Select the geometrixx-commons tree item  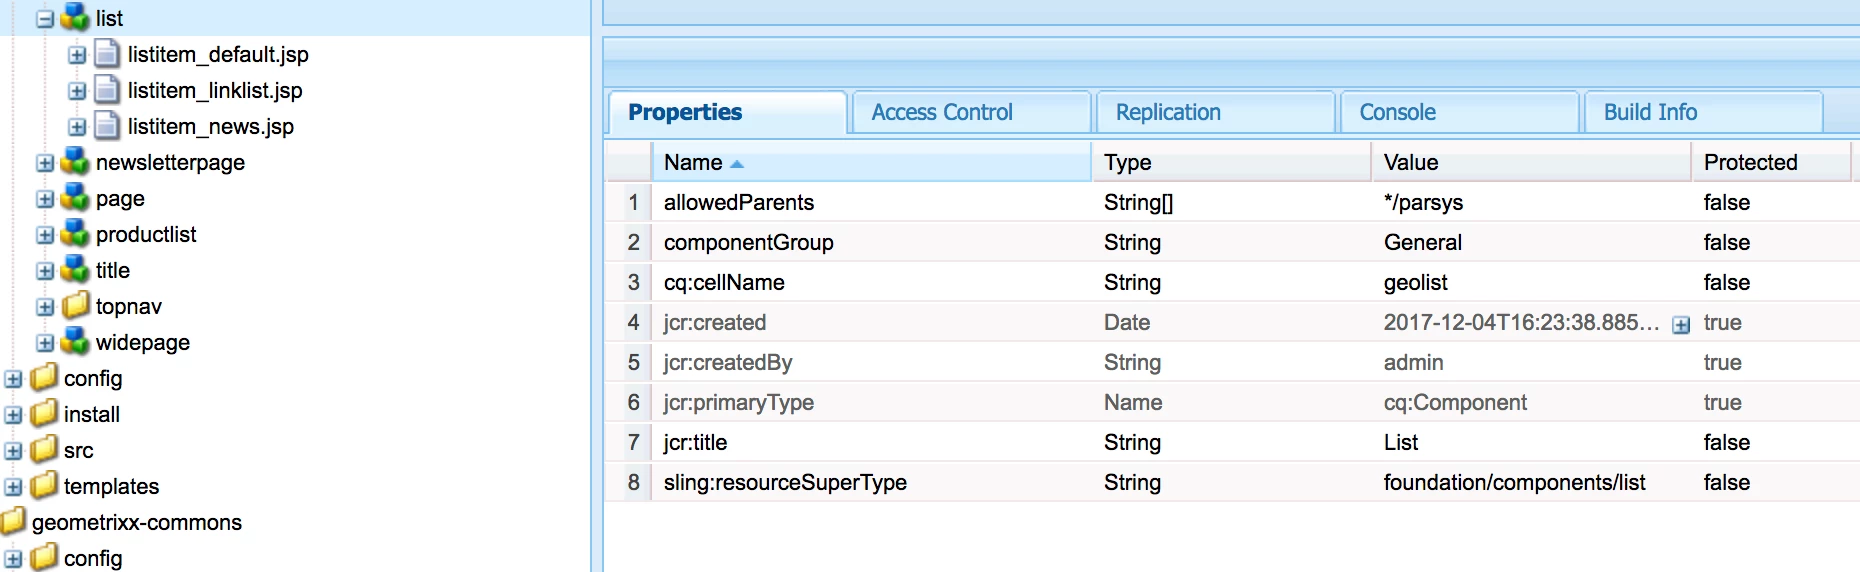coord(136,522)
